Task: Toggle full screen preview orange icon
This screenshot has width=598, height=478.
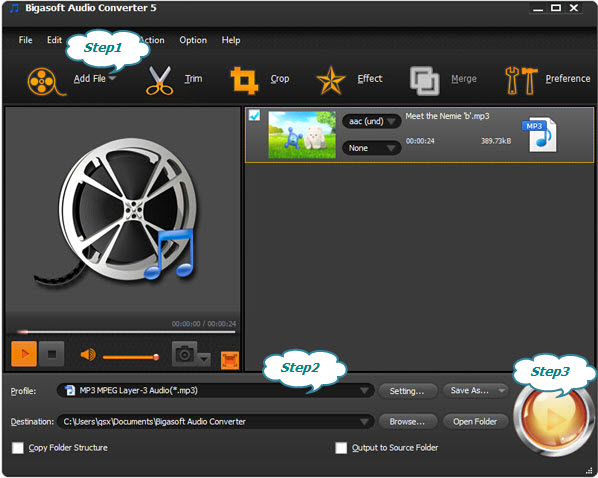Action: point(230,361)
